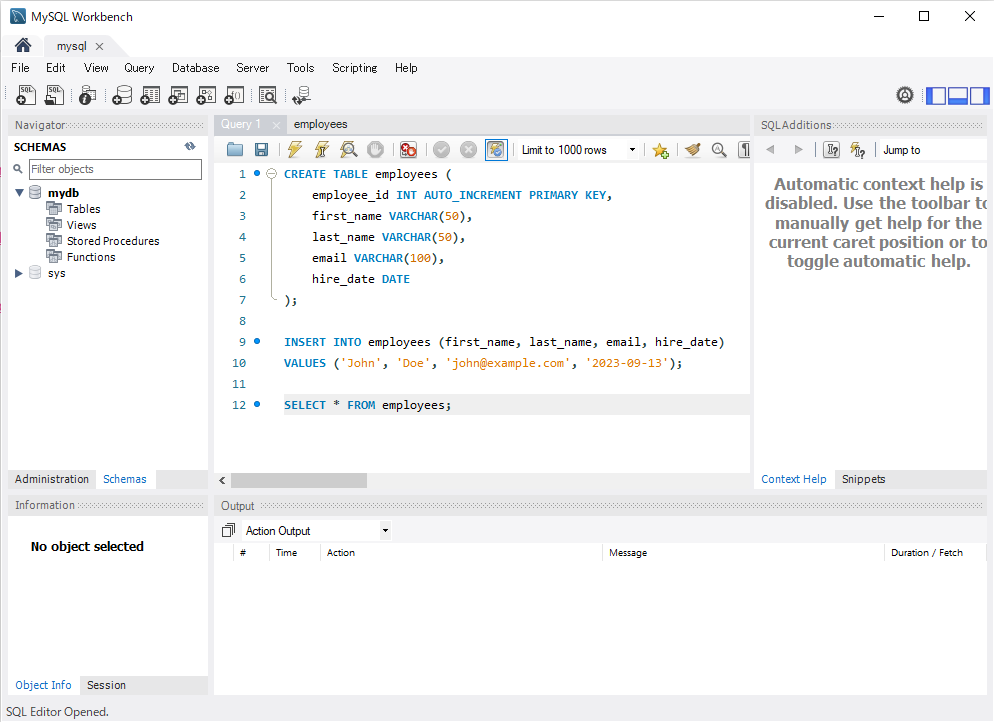
Task: Reconnect to the DBMS
Action: (x=301, y=96)
